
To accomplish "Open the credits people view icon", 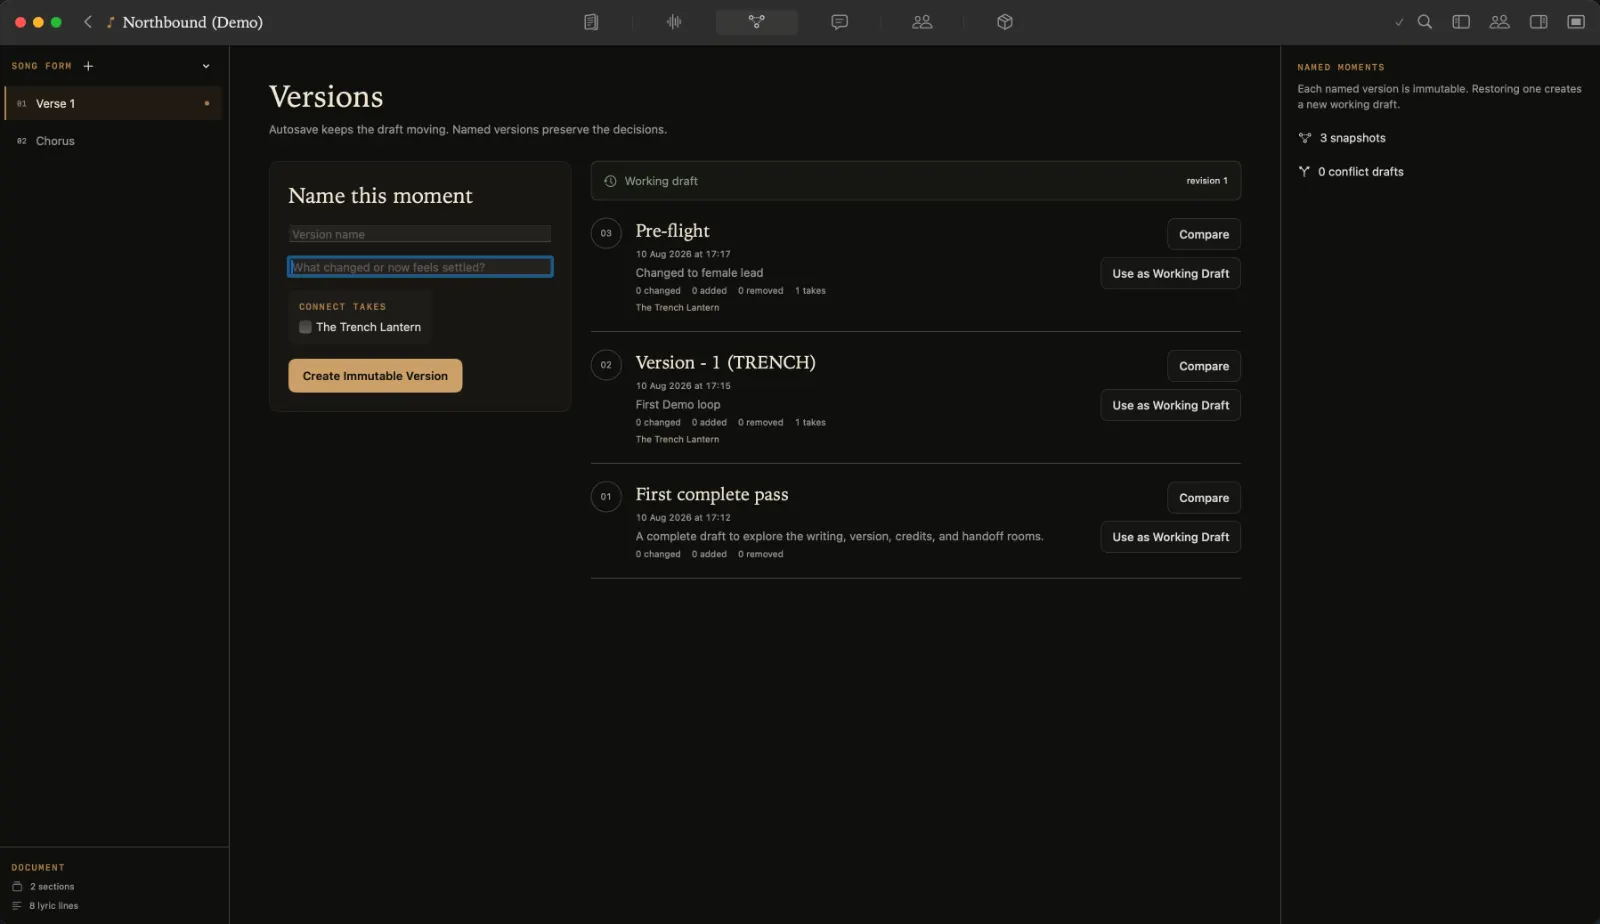I will click(x=922, y=22).
